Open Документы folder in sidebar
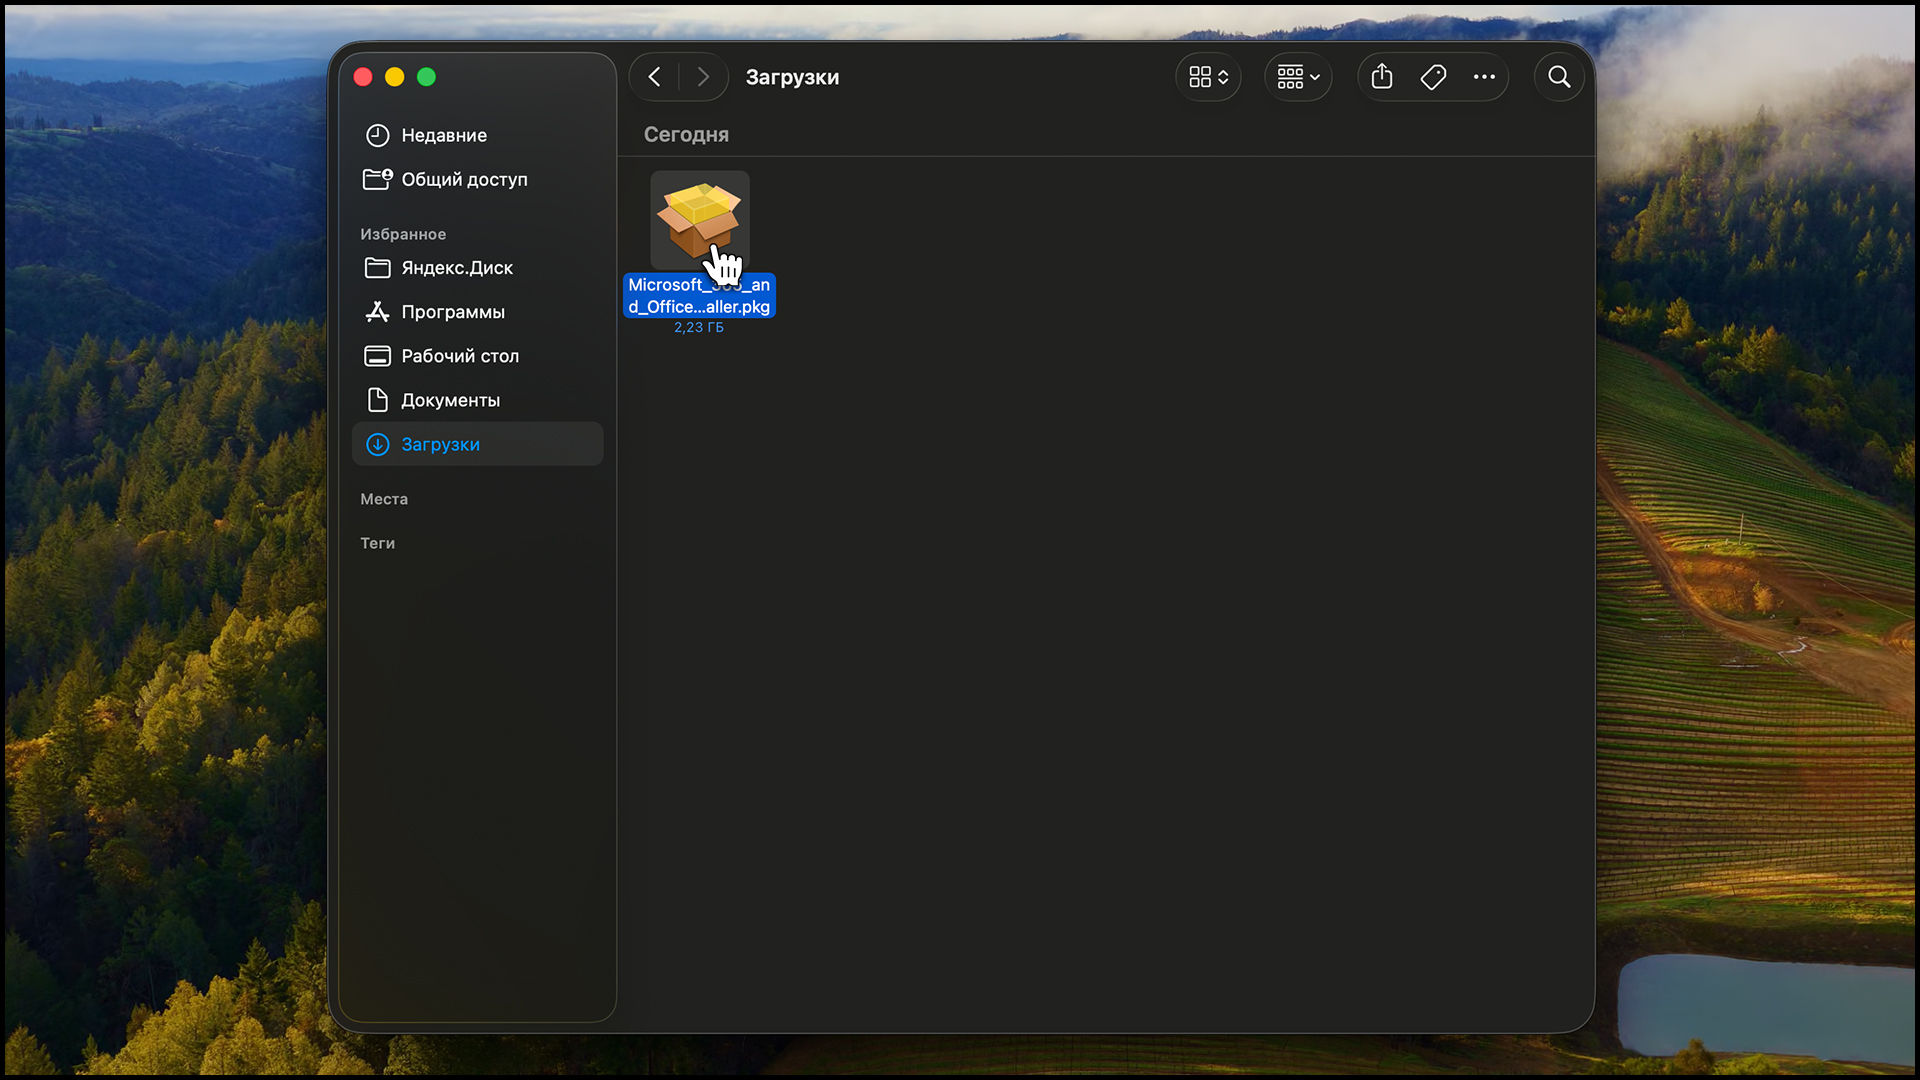Image resolution: width=1920 pixels, height=1080 pixels. tap(450, 400)
